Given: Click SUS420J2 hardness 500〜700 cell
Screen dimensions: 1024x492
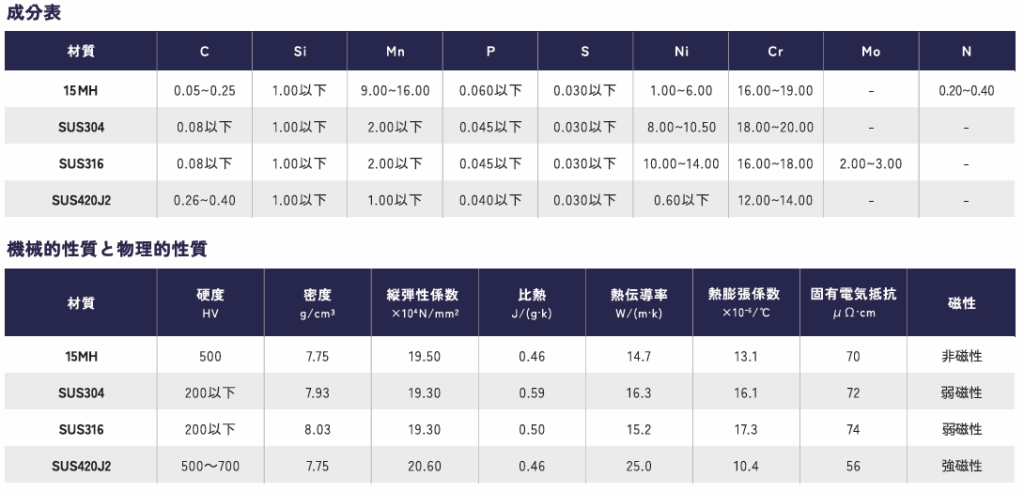Looking at the screenshot, I should 210,467.
